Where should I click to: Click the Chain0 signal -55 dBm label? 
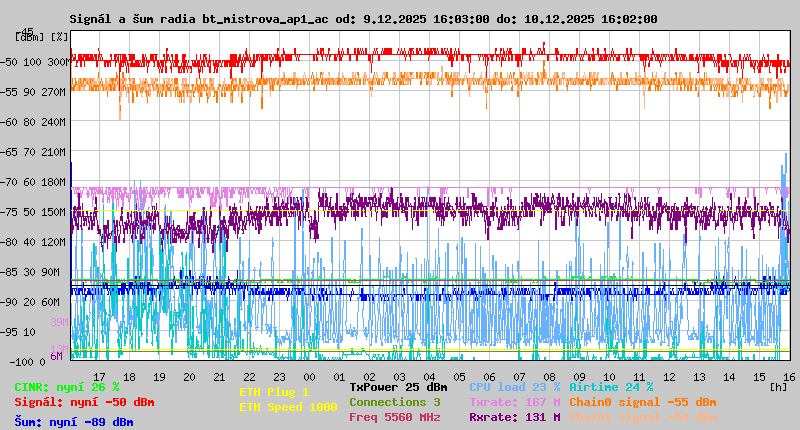(642, 402)
